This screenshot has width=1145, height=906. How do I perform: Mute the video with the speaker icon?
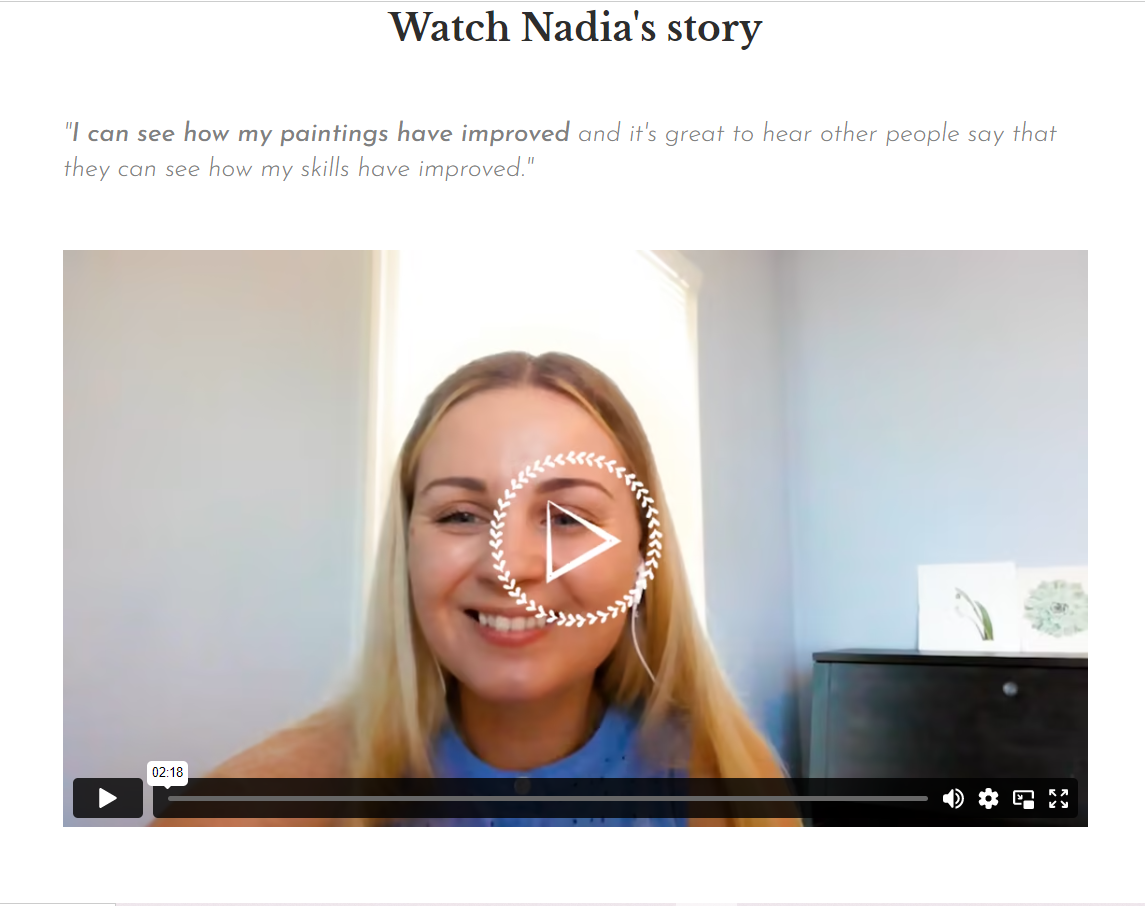click(x=952, y=799)
